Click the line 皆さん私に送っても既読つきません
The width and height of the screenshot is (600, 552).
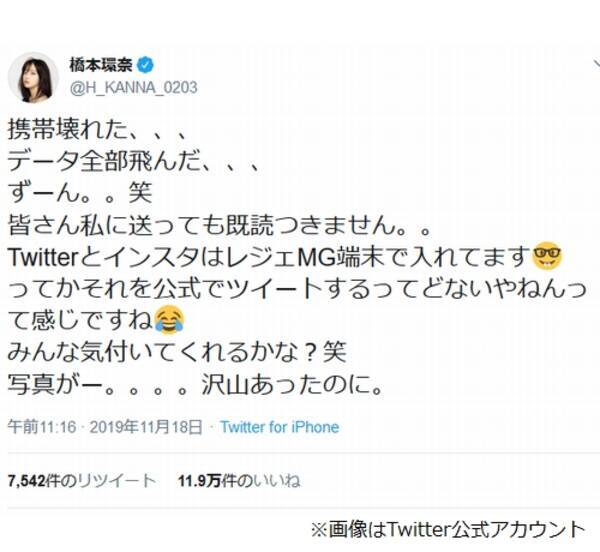[220, 225]
